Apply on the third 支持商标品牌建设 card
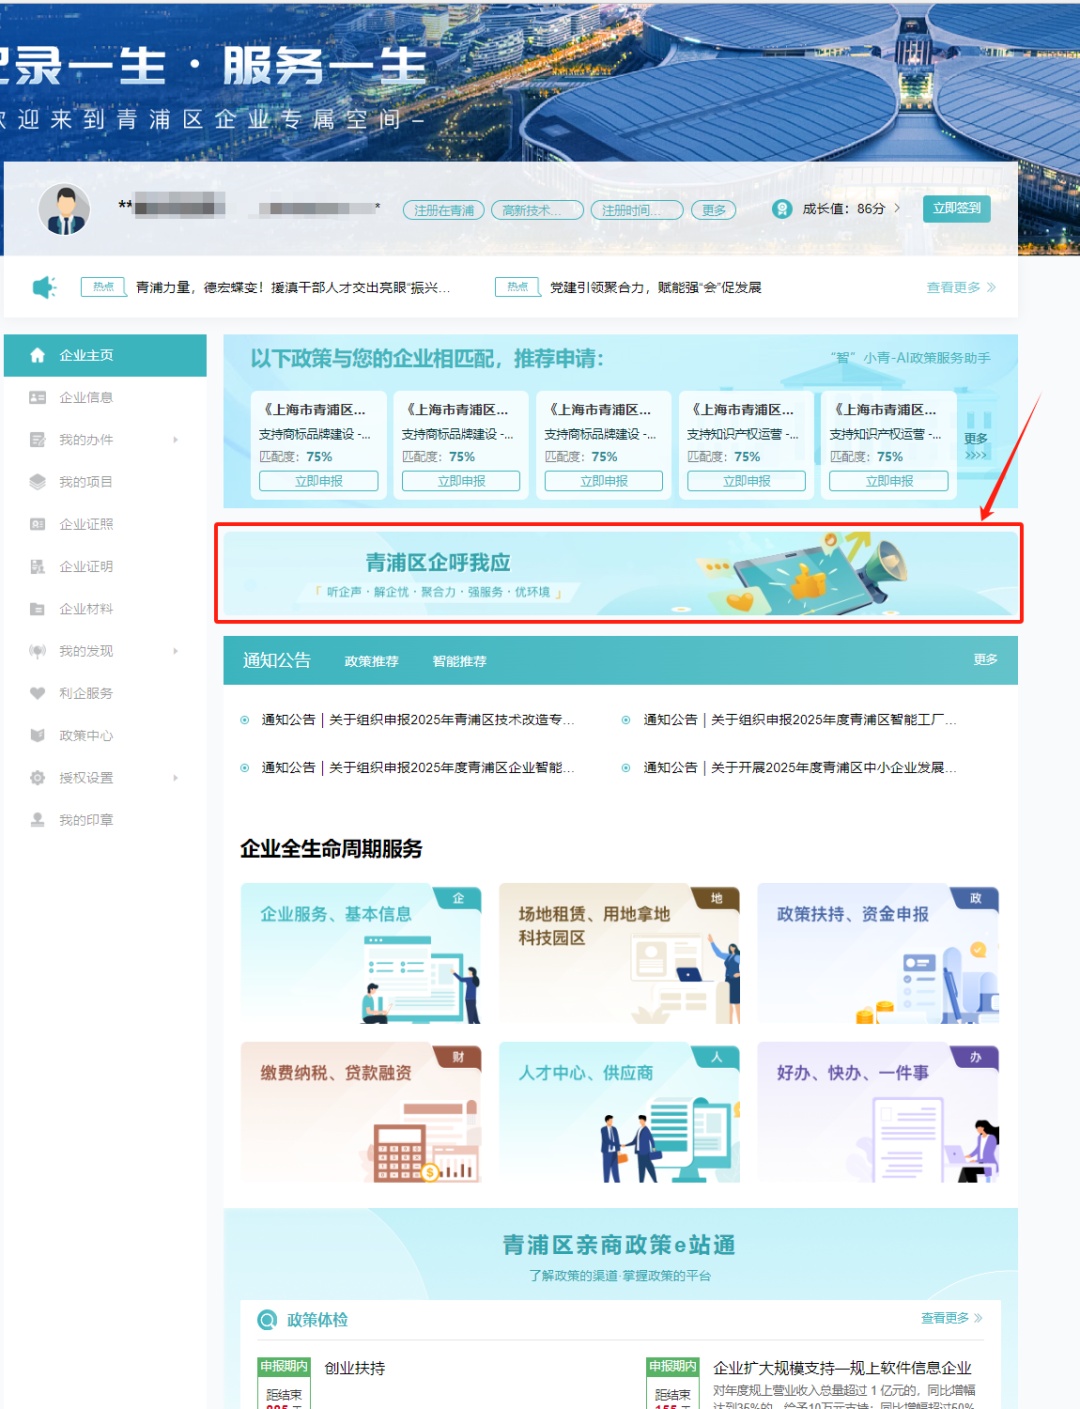The width and height of the screenshot is (1080, 1409). tap(604, 481)
